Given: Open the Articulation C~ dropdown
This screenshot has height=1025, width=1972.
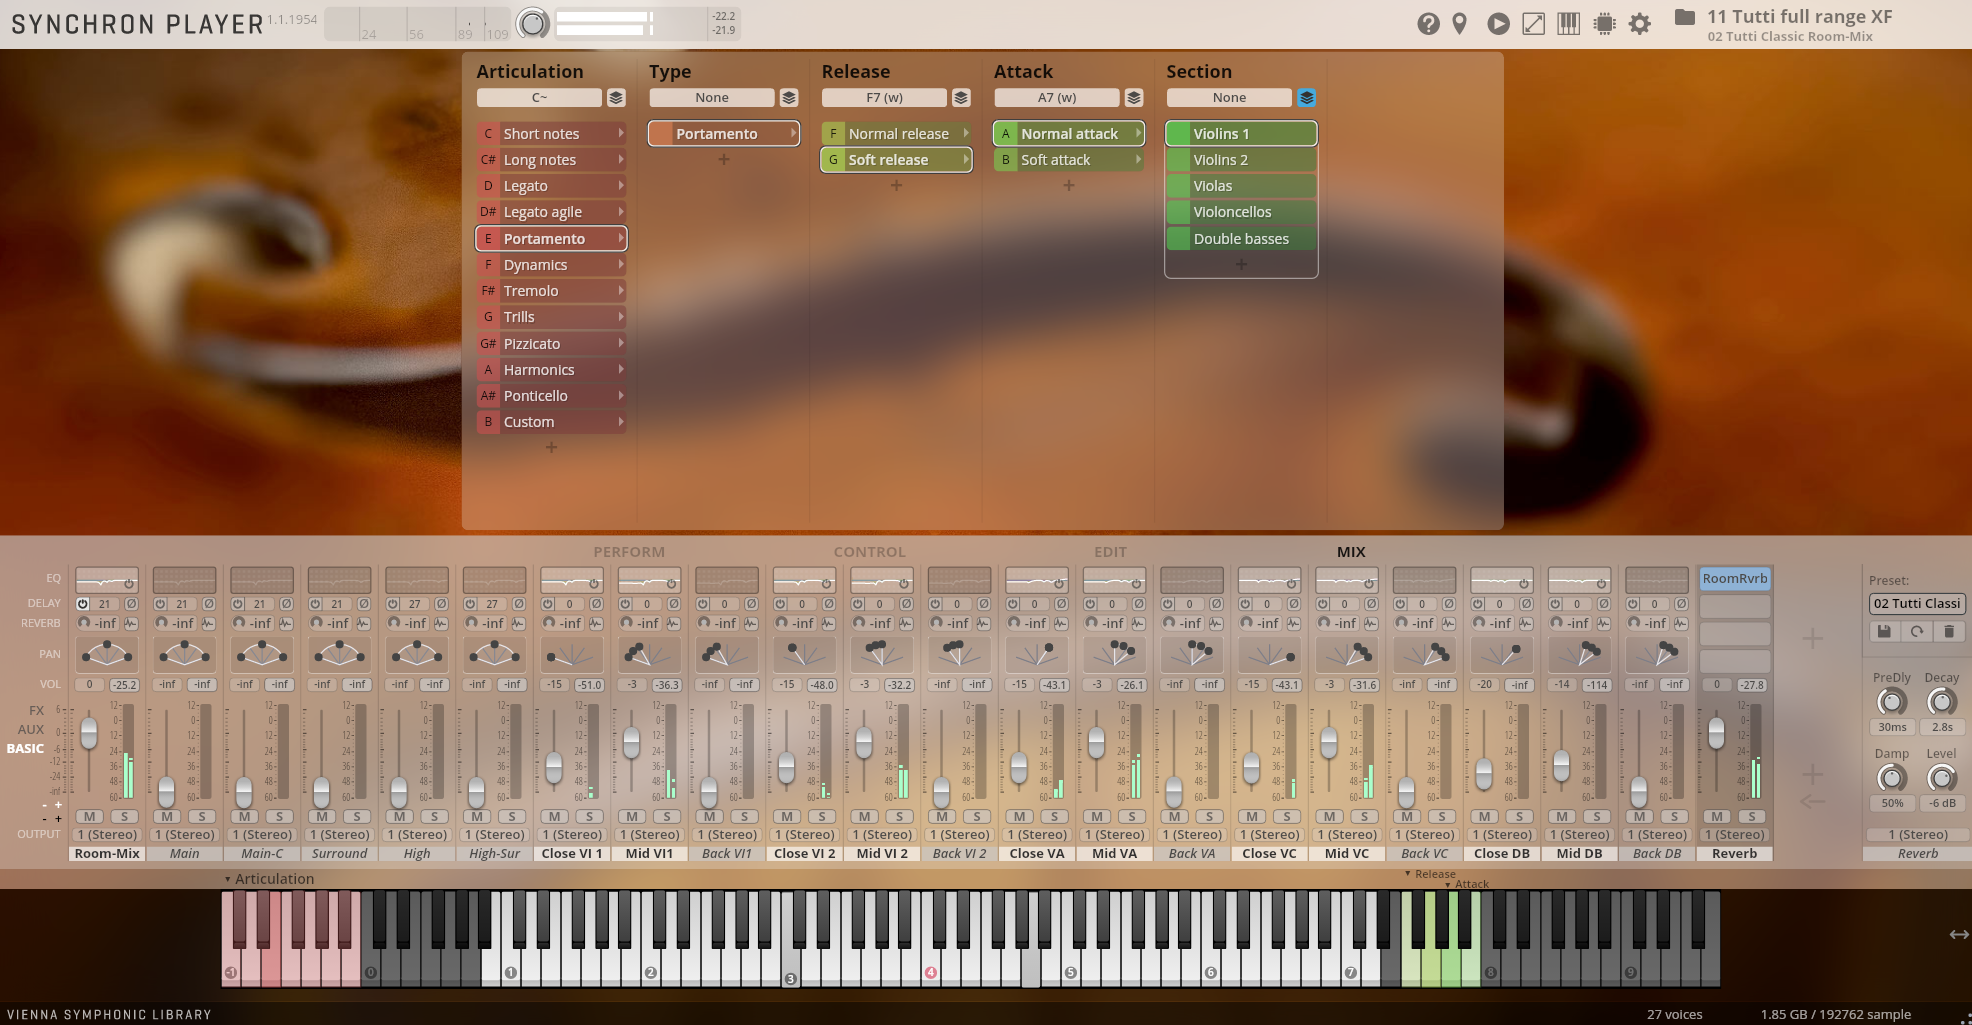Looking at the screenshot, I should (538, 97).
